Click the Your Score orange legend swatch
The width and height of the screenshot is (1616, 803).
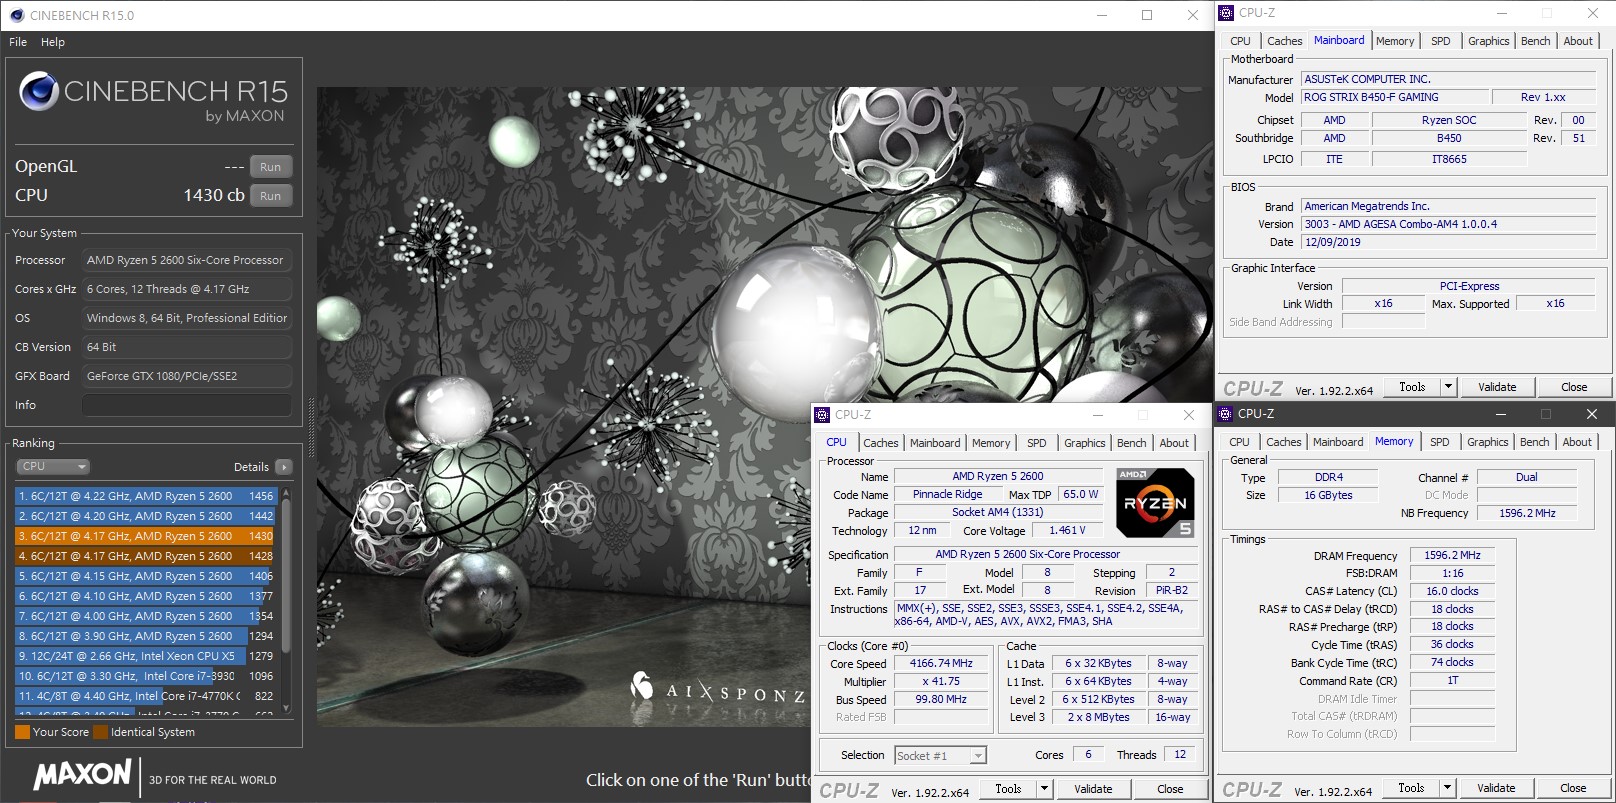coord(22,732)
